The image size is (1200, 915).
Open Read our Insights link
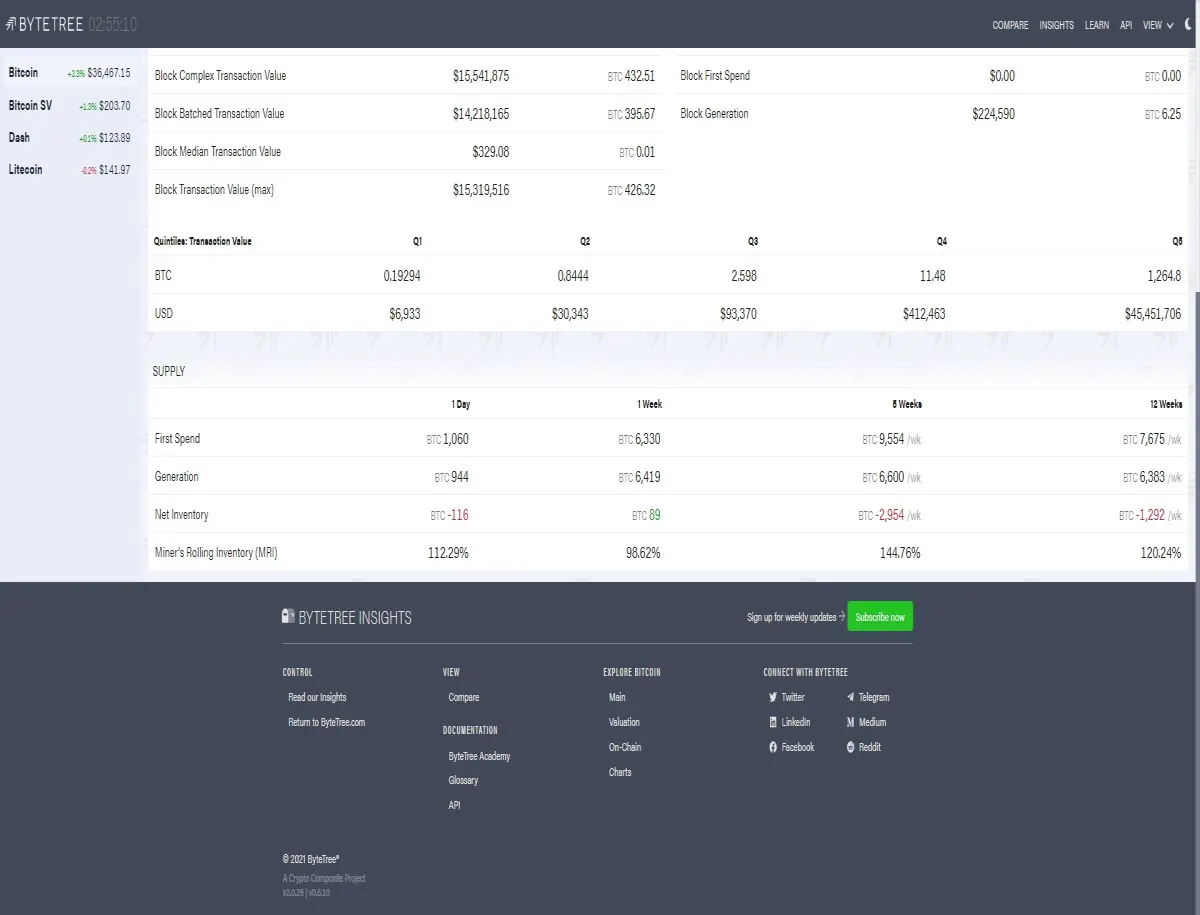(x=317, y=697)
